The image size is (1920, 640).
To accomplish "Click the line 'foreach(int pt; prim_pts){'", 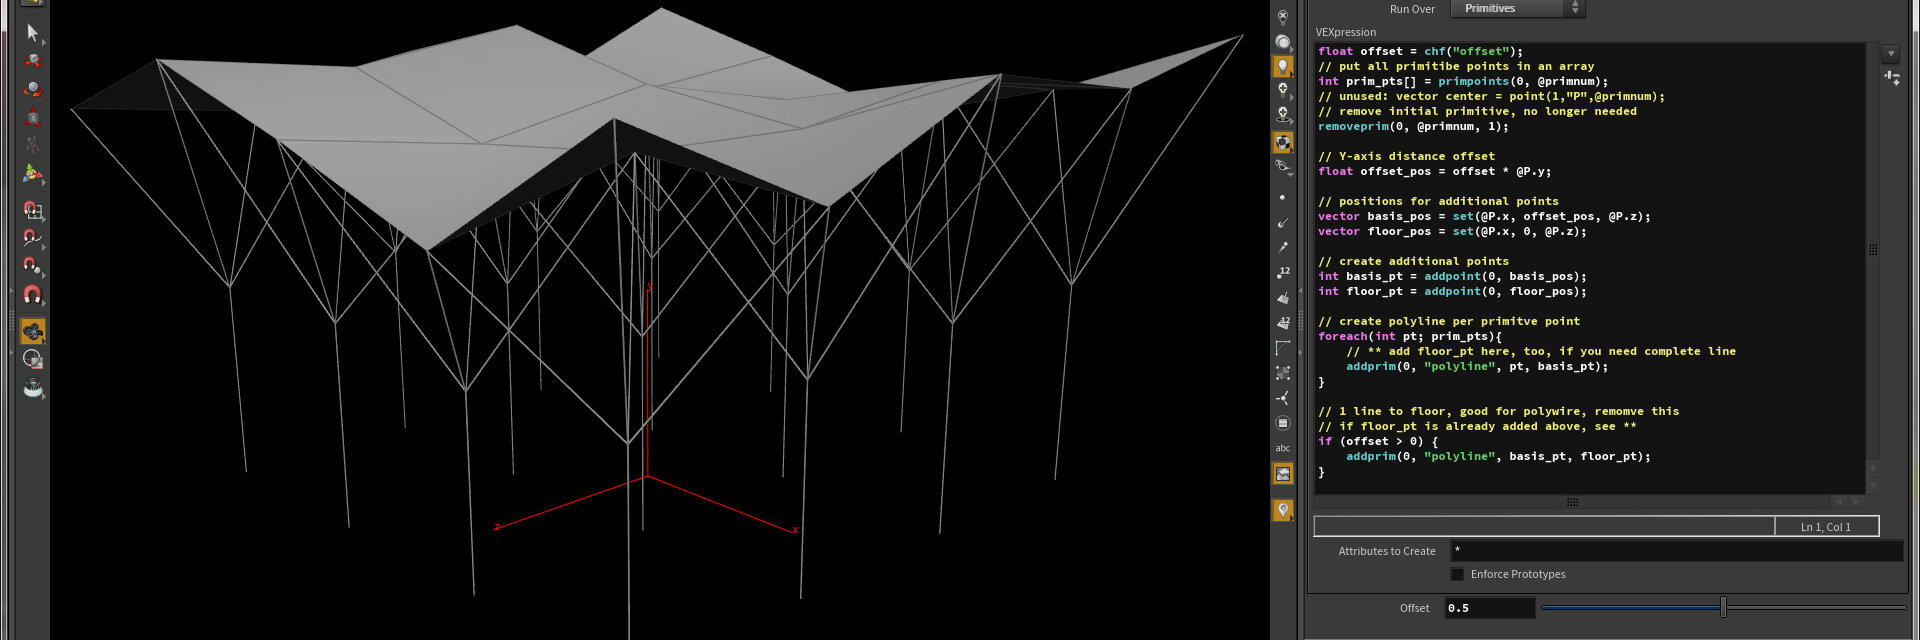I will [x=1409, y=336].
